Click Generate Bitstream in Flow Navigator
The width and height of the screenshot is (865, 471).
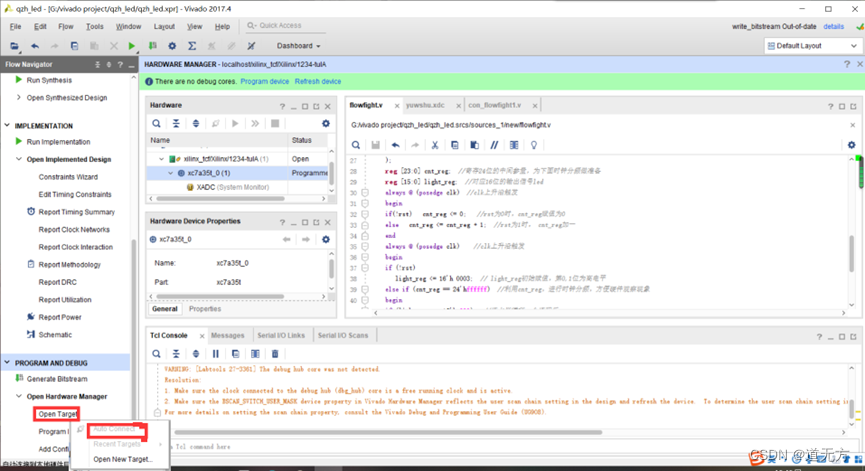[57, 379]
